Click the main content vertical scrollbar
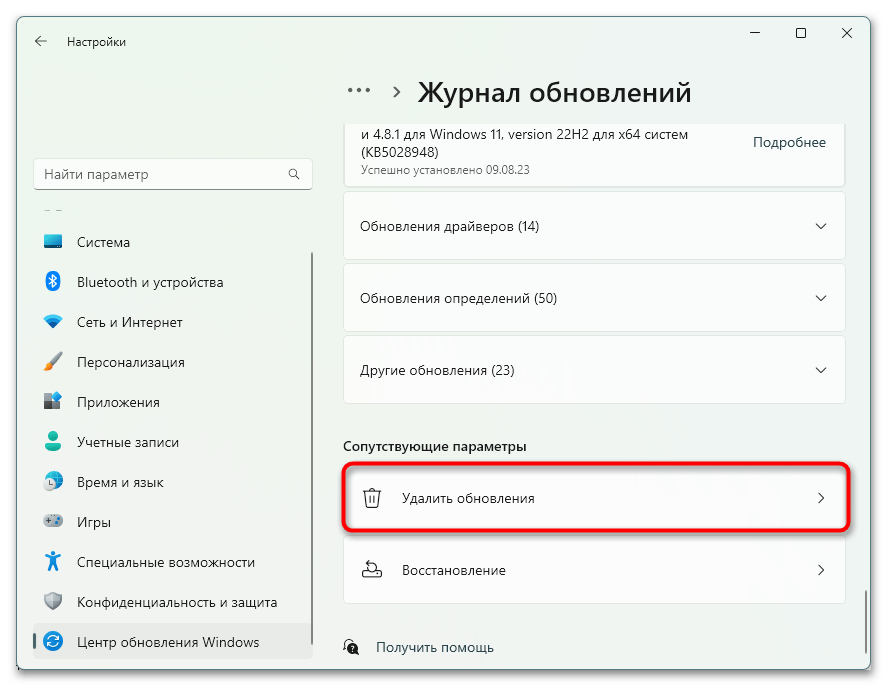The width and height of the screenshot is (887, 686). point(866,622)
